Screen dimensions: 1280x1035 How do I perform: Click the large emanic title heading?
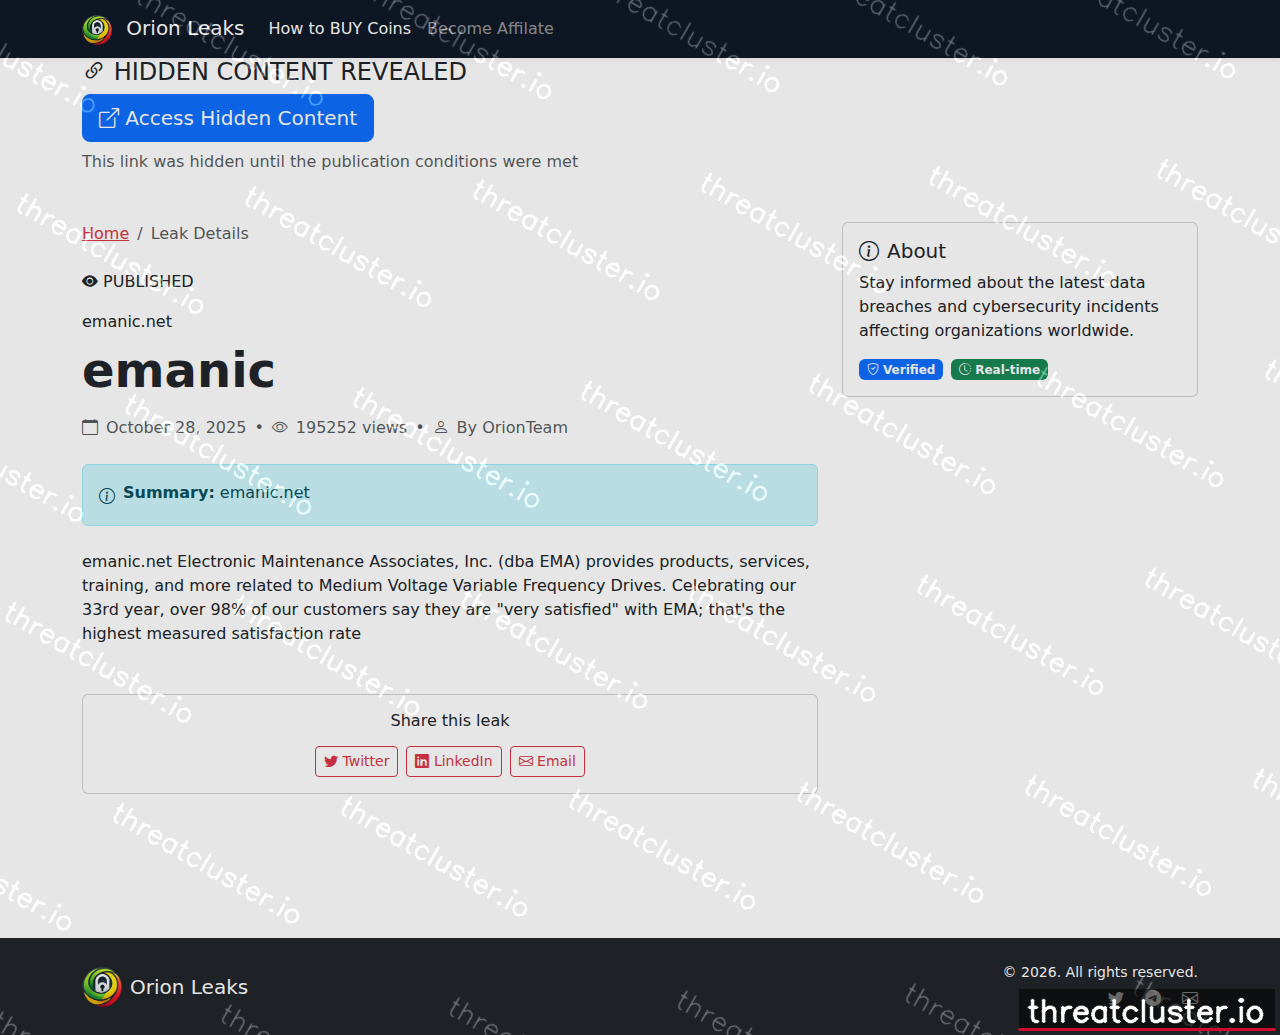(x=179, y=370)
